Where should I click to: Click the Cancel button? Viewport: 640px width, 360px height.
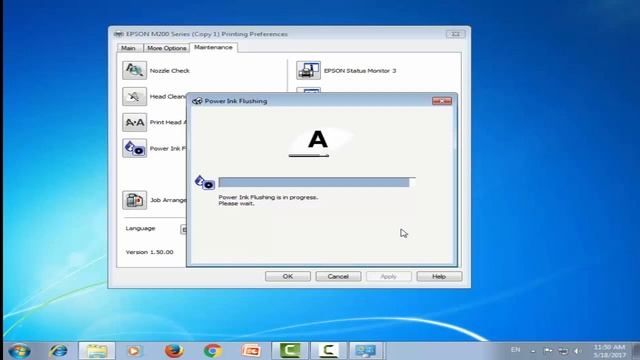click(338, 276)
